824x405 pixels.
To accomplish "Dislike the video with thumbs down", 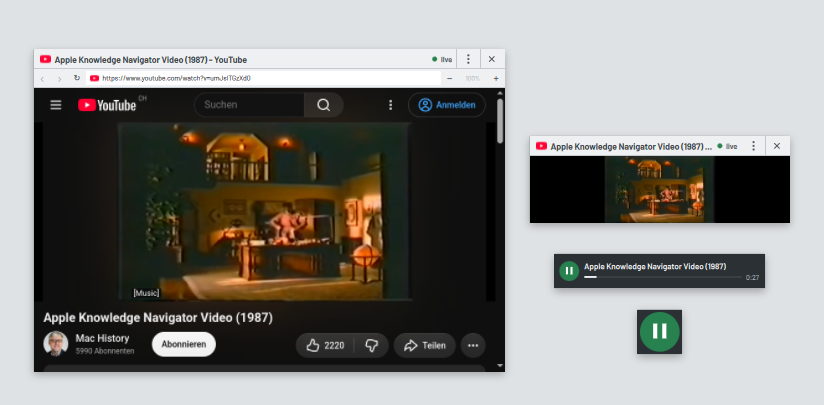I will [372, 346].
